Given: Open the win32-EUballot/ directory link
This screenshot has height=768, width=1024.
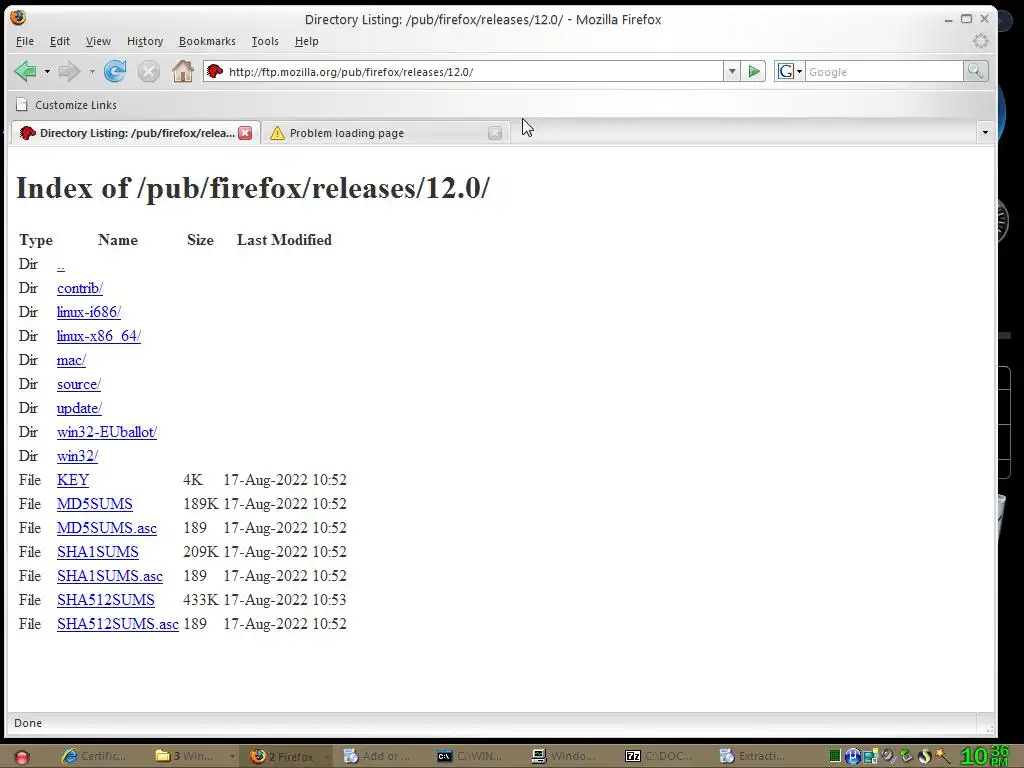Looking at the screenshot, I should click(x=107, y=432).
